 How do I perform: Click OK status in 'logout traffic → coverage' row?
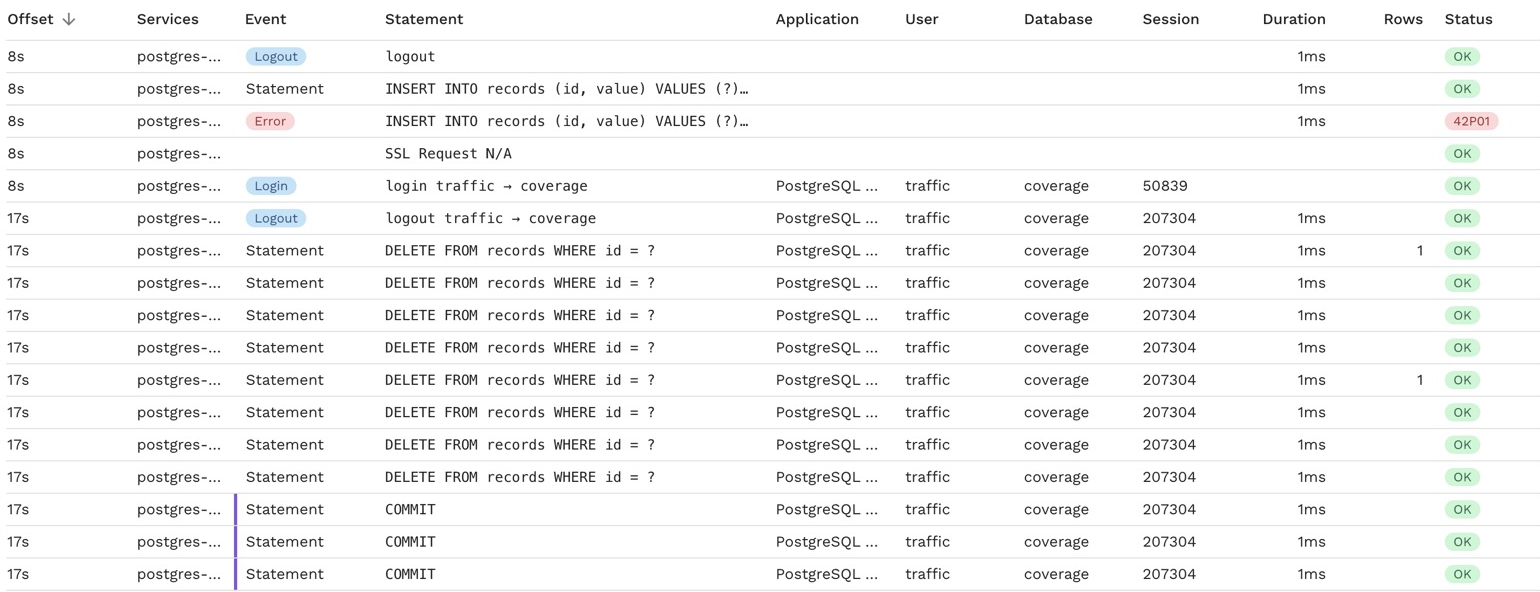(1462, 218)
